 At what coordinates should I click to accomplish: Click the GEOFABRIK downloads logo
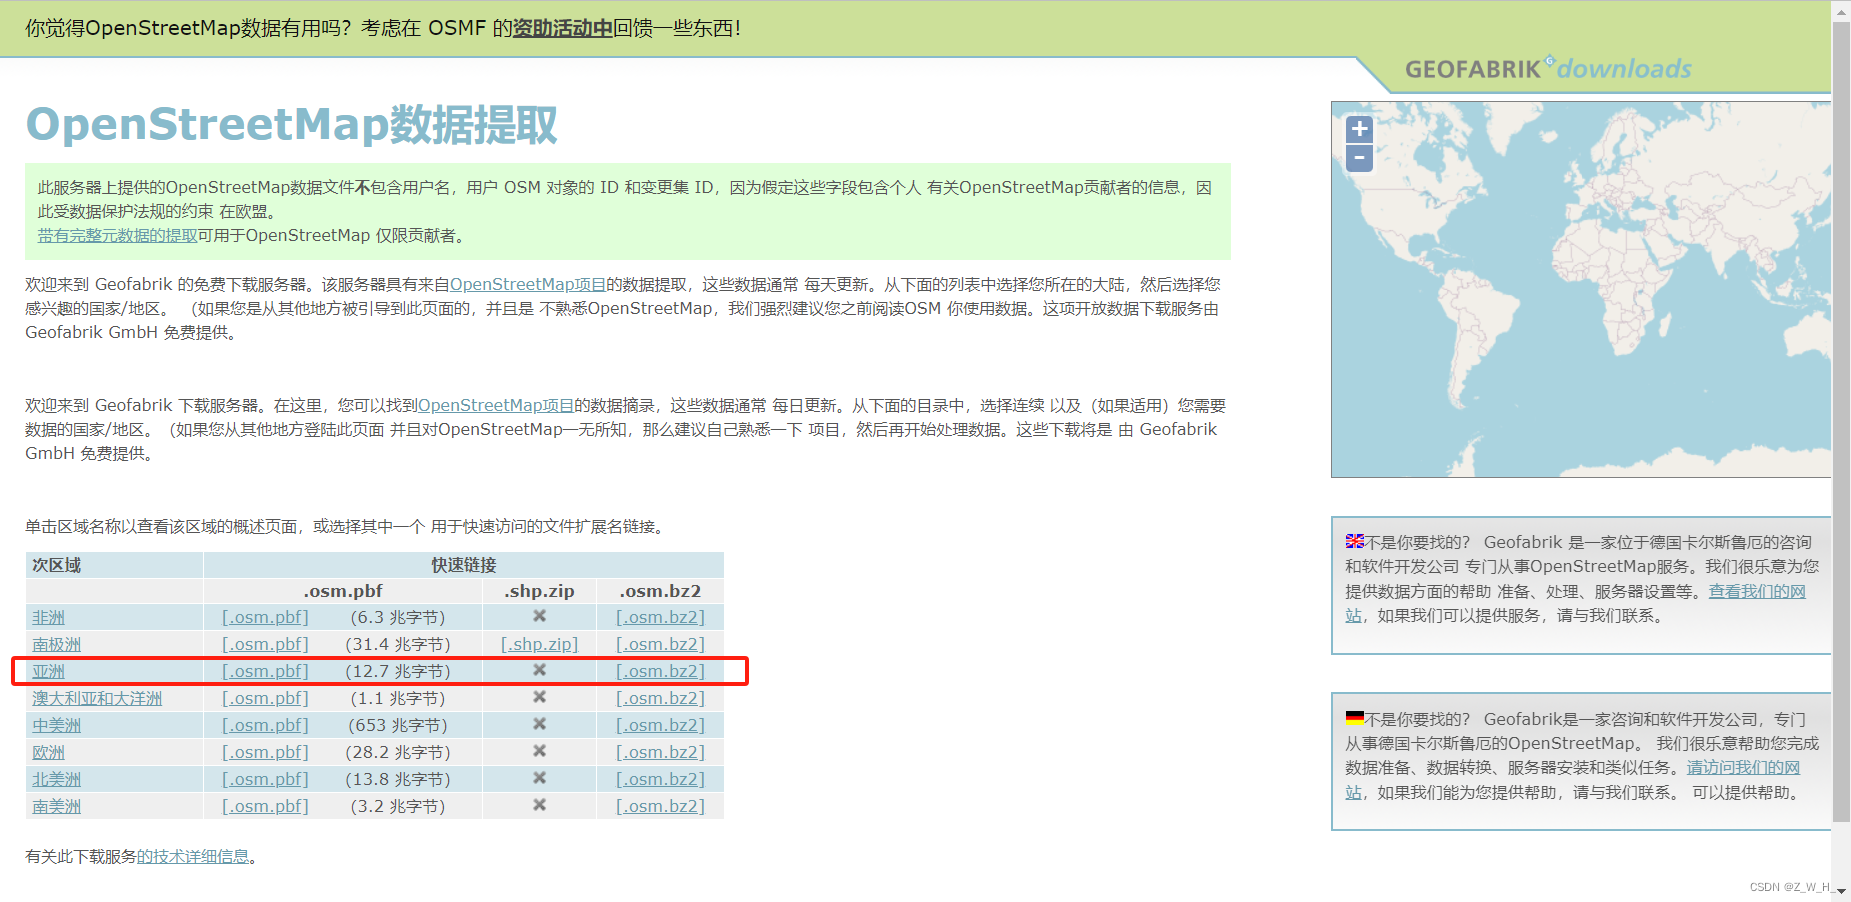pos(1548,69)
